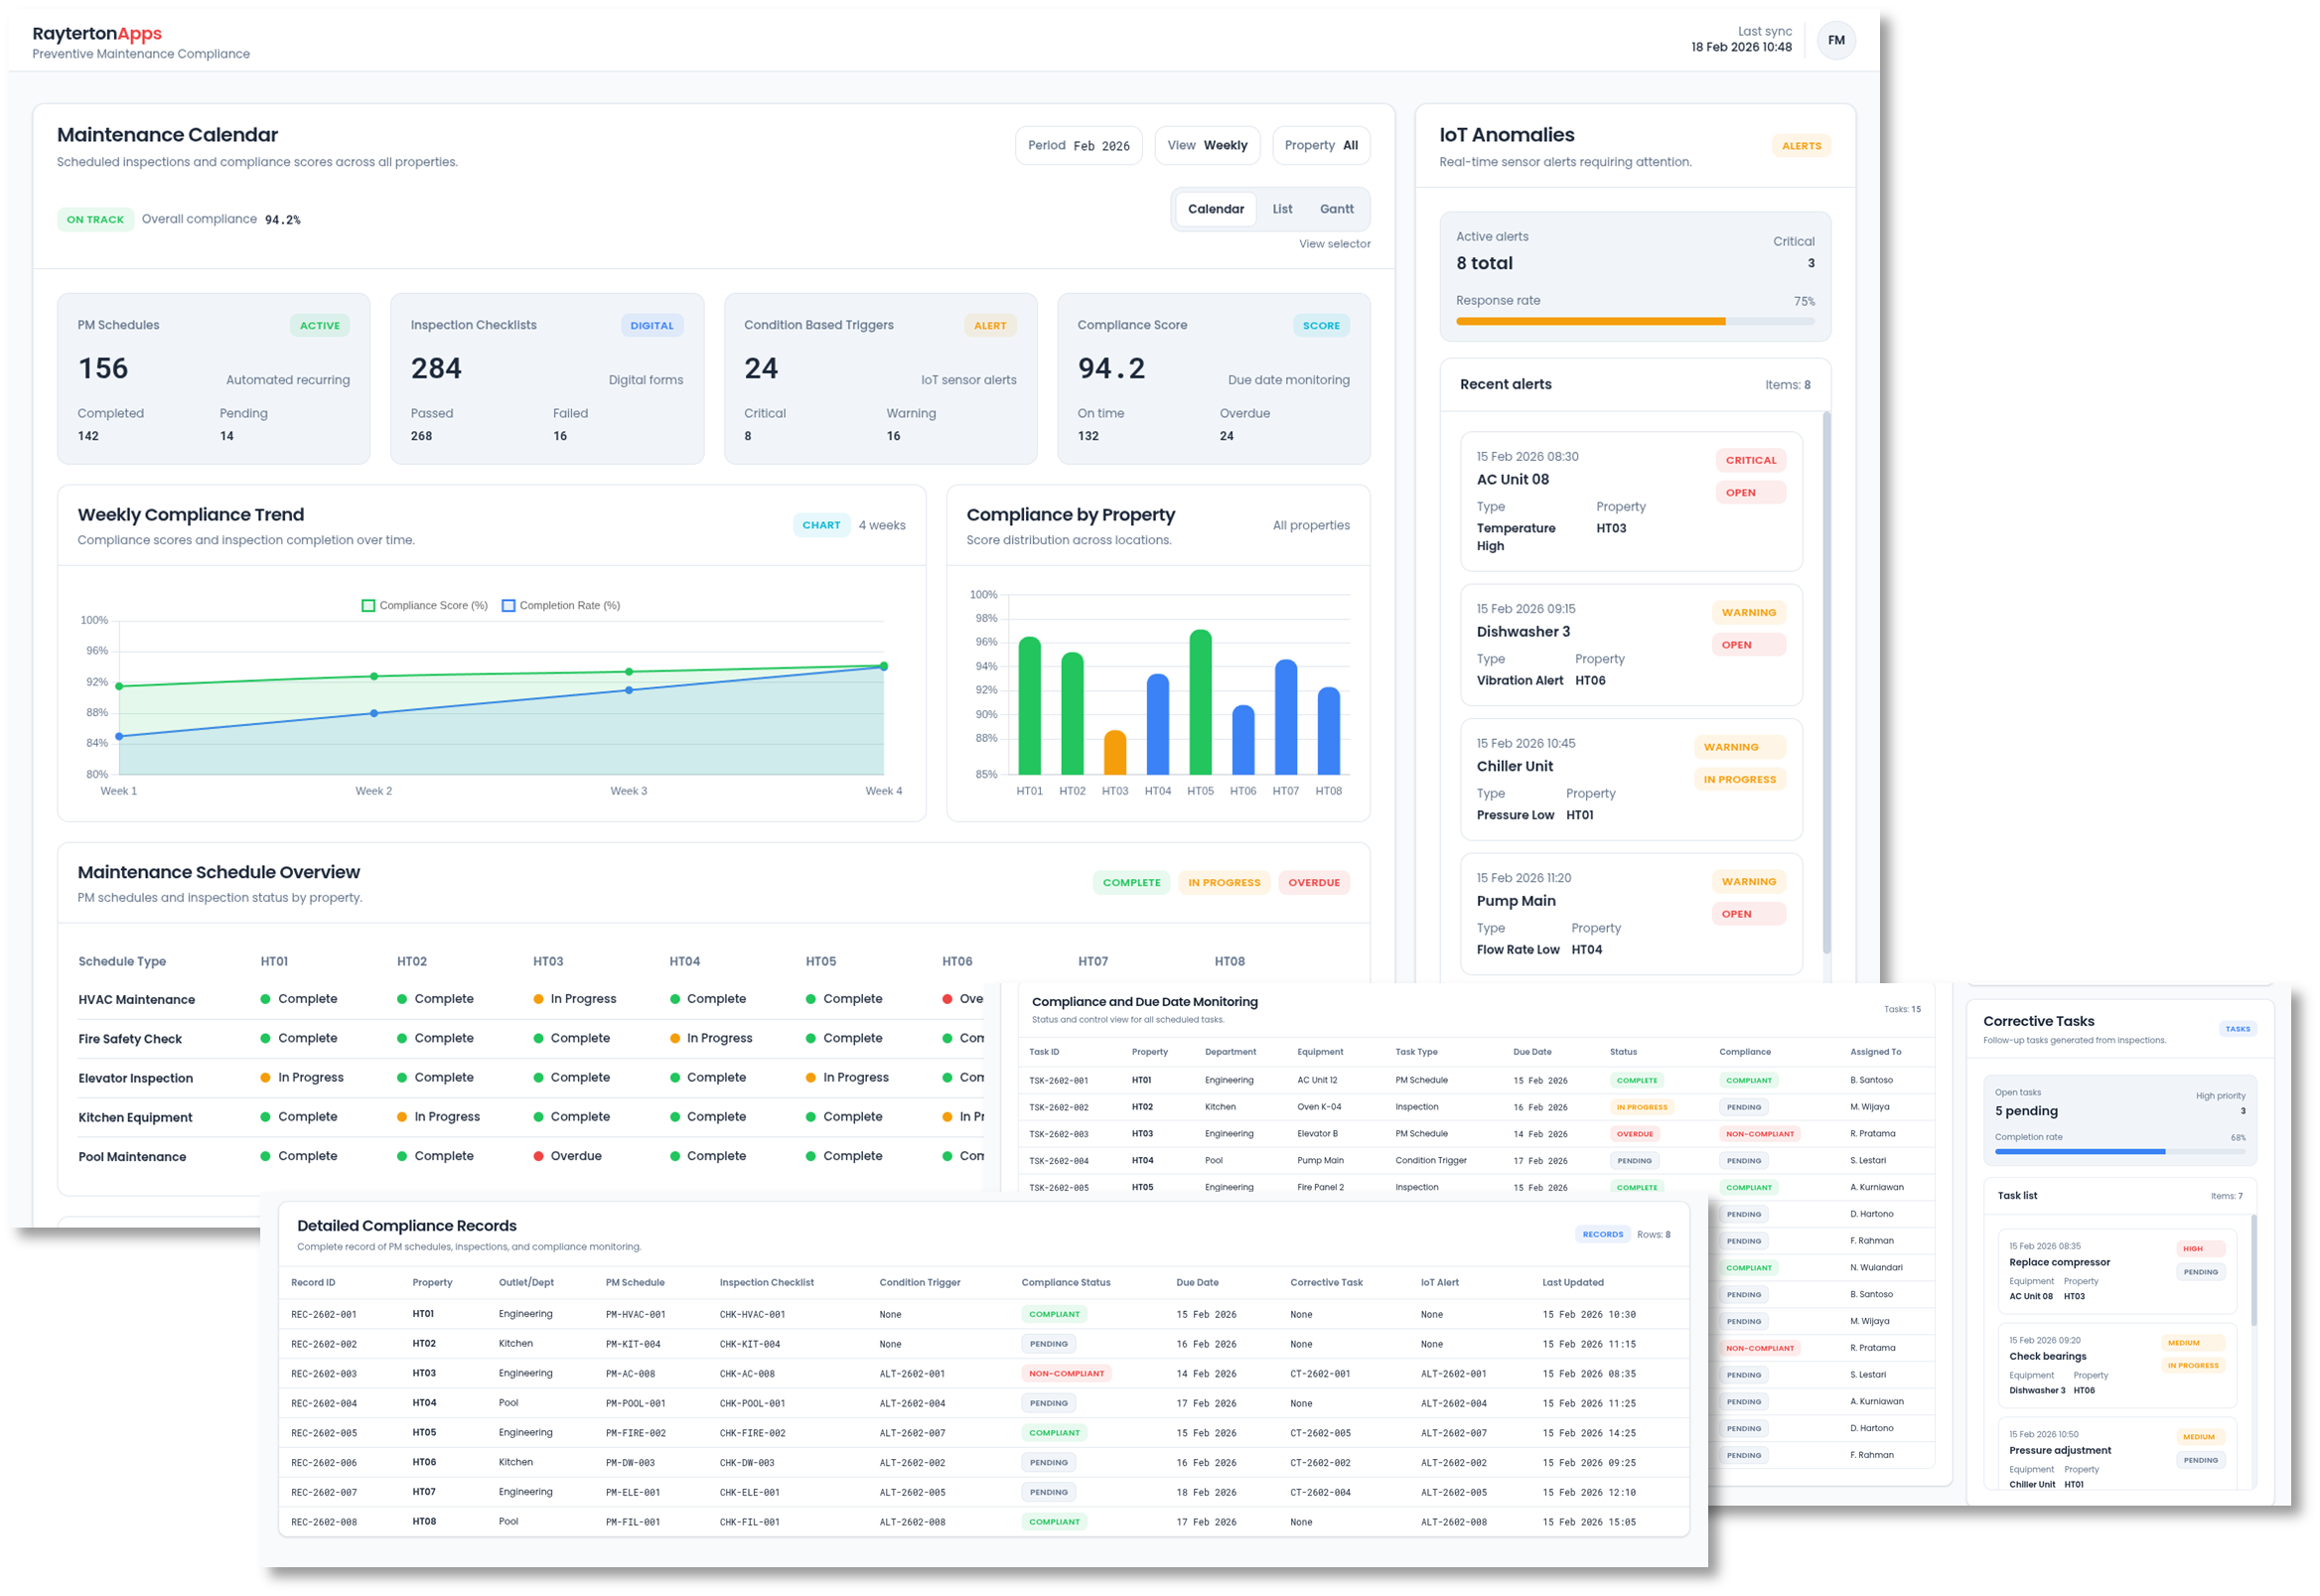
Task: Switch to the Calendar view tab
Action: [1215, 209]
